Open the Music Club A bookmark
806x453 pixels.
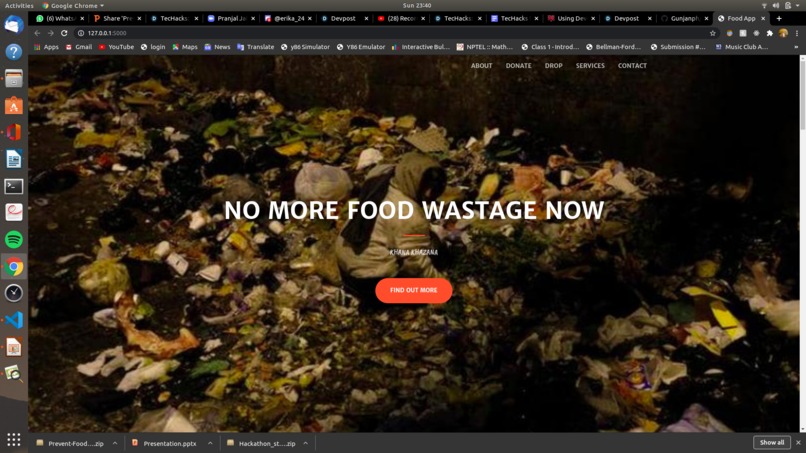point(742,47)
